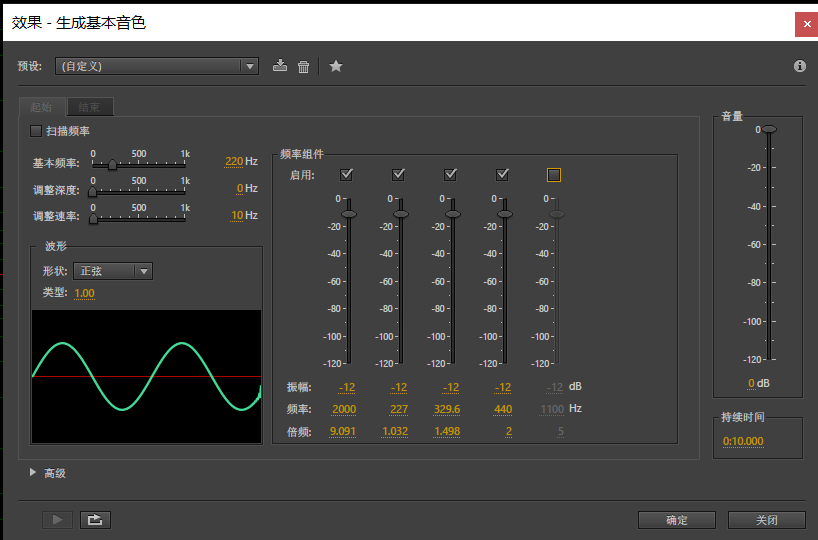818x540 pixels.
Task: Click fourth component amplitude -12 value
Action: [x=503, y=387]
